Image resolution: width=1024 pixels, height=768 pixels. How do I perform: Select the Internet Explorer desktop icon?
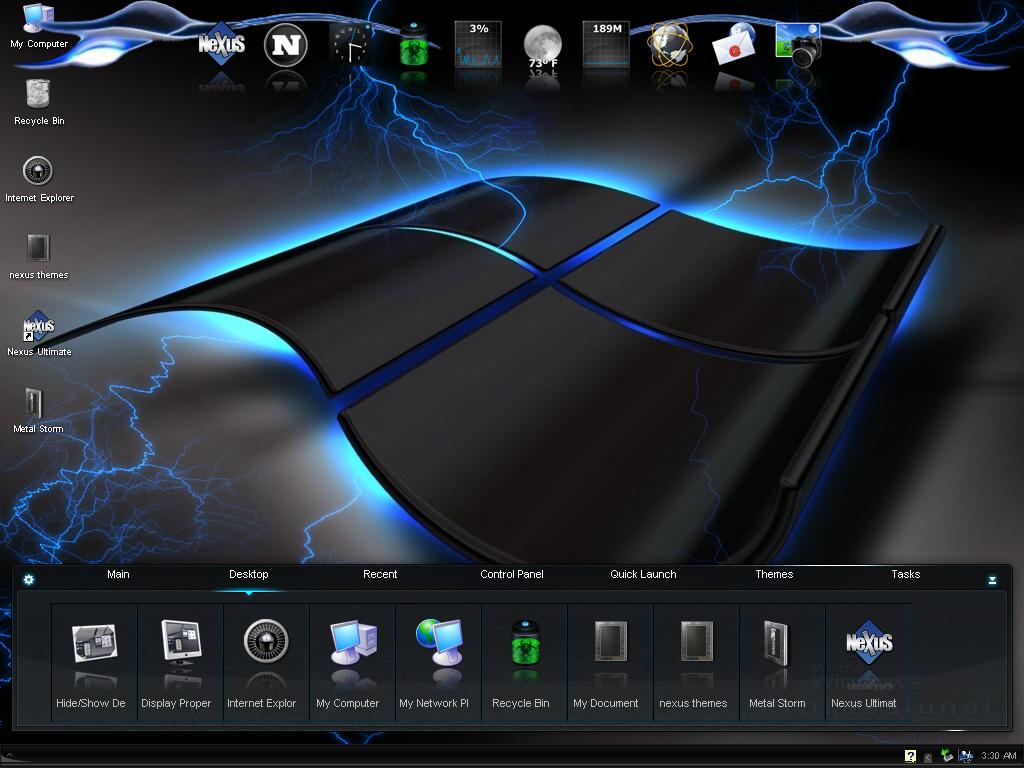[x=39, y=179]
